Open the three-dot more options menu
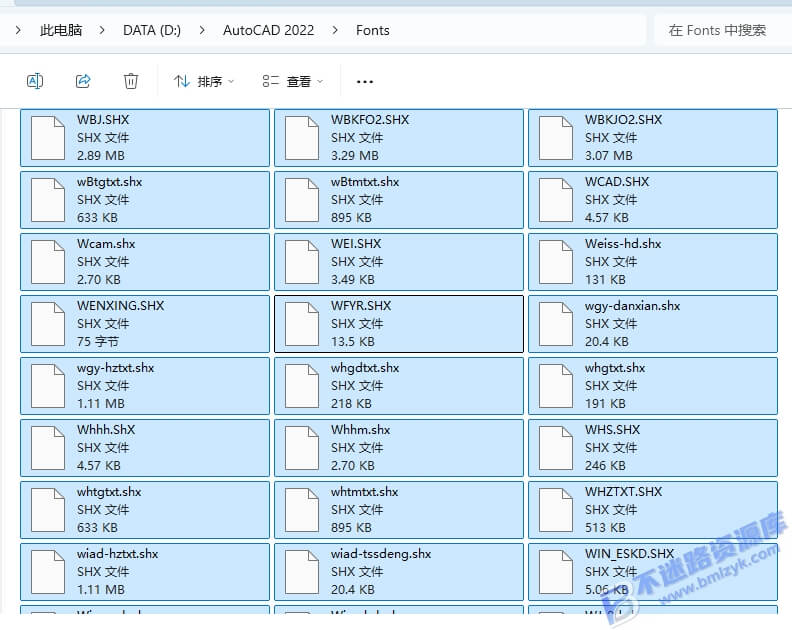This screenshot has height=630, width=792. pyautogui.click(x=365, y=81)
